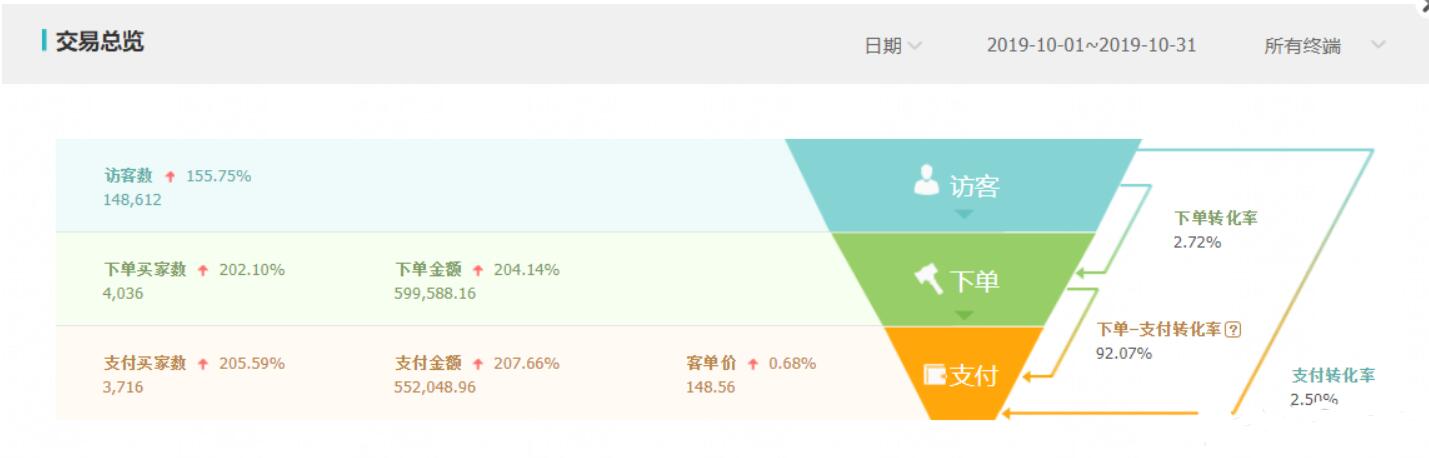Screen dimensions: 1429x458
Task: Click the visitor person icon in funnel
Action: [927, 180]
